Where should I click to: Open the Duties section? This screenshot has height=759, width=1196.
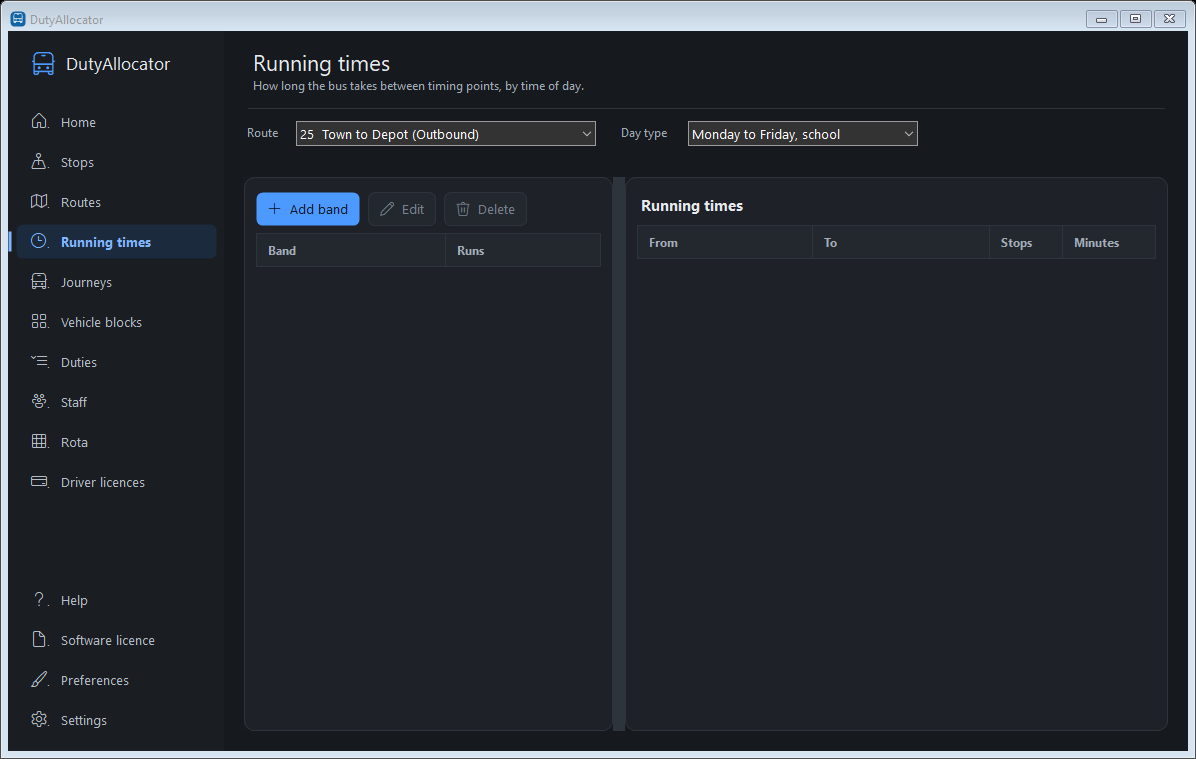[x=117, y=362]
